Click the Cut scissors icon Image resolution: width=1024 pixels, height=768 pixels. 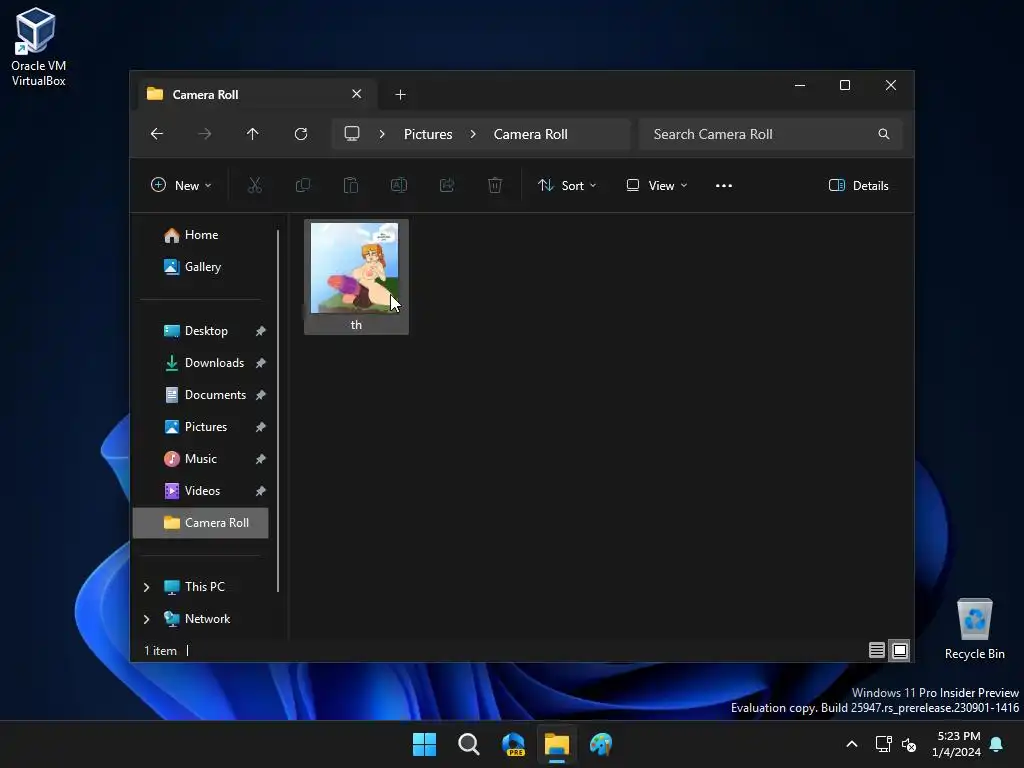pos(255,185)
